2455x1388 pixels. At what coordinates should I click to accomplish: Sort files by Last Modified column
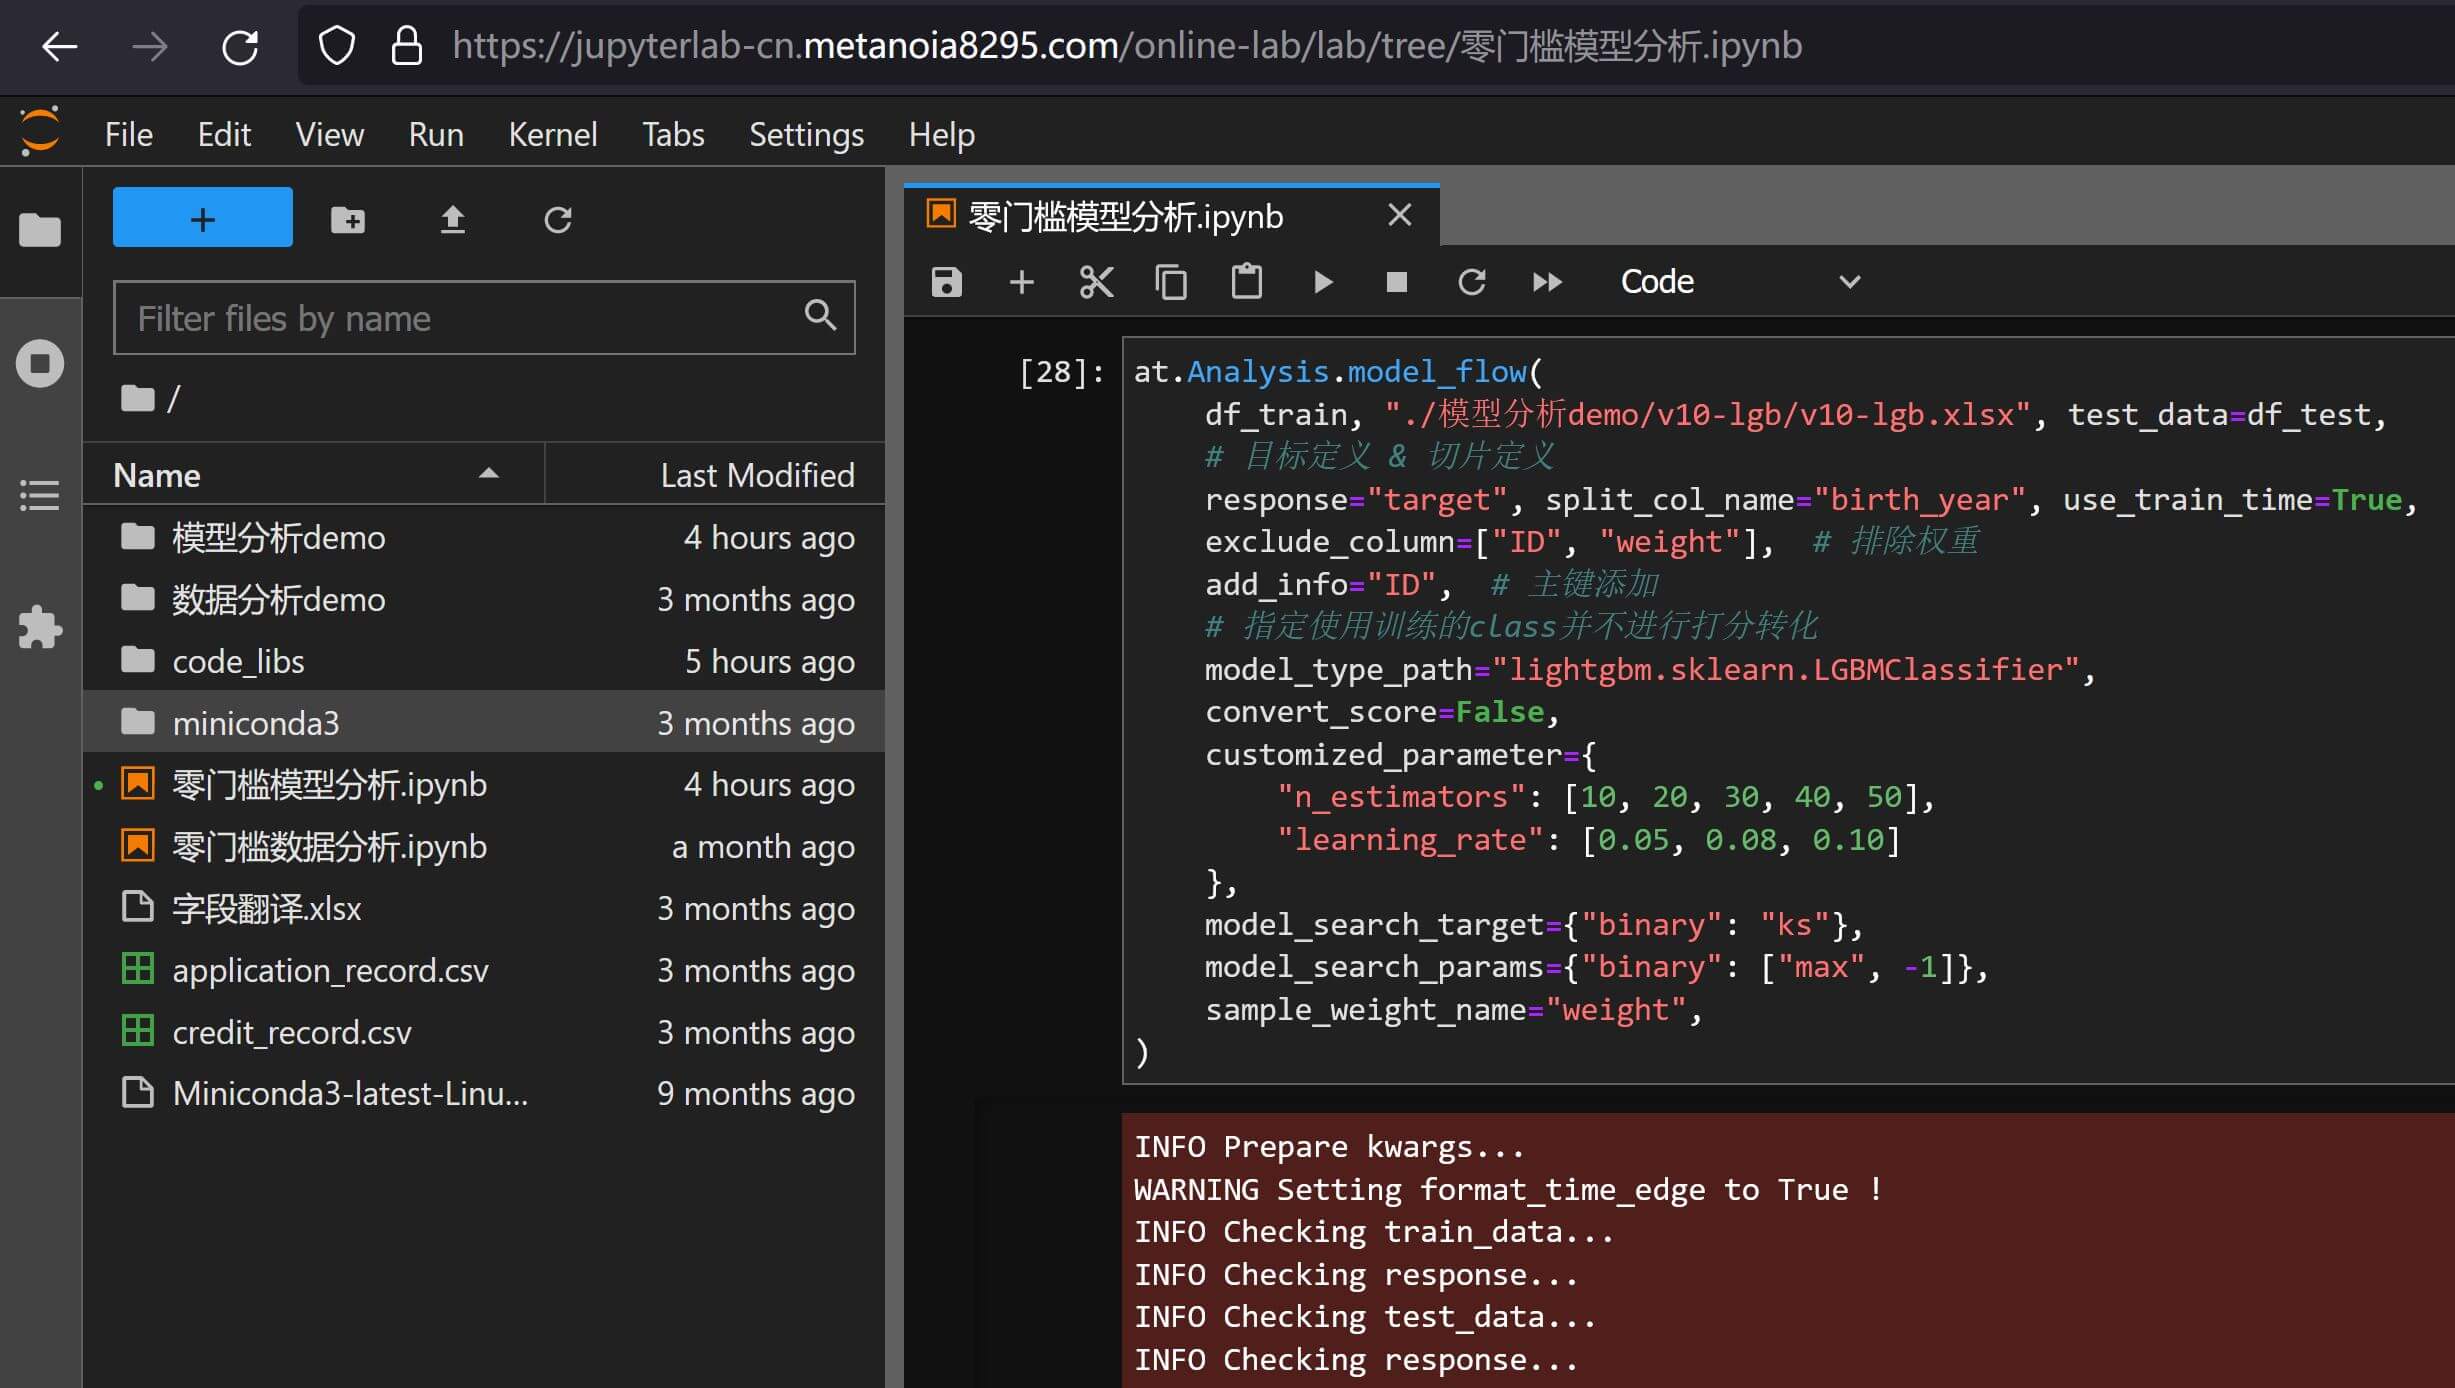point(756,475)
